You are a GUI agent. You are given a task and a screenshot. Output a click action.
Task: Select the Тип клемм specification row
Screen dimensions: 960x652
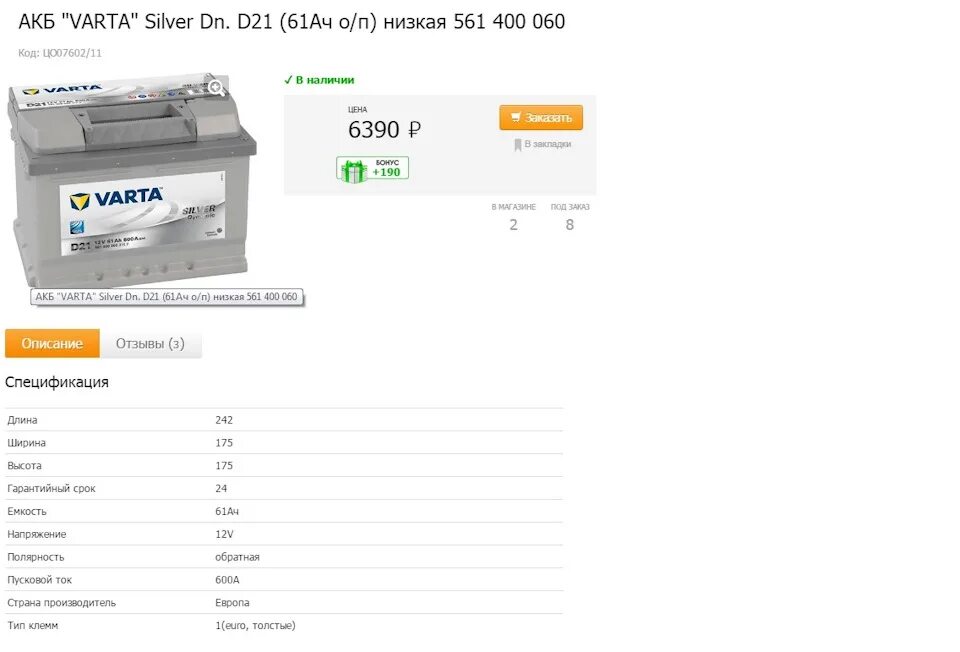pyautogui.click(x=284, y=626)
